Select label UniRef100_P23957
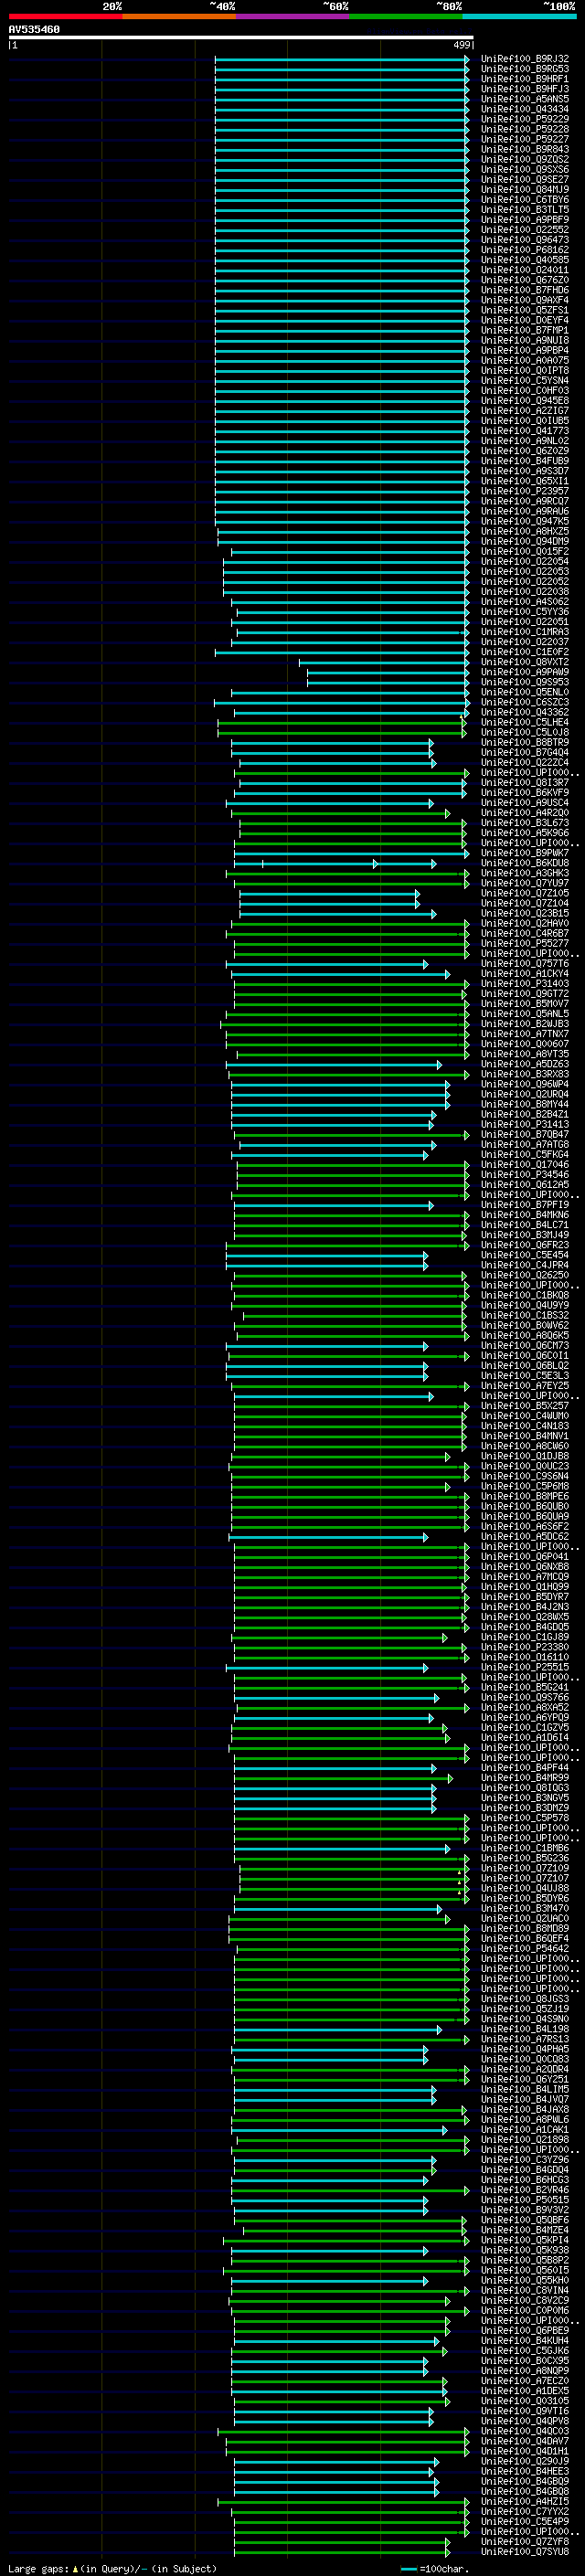The image size is (585, 2576). [525, 491]
